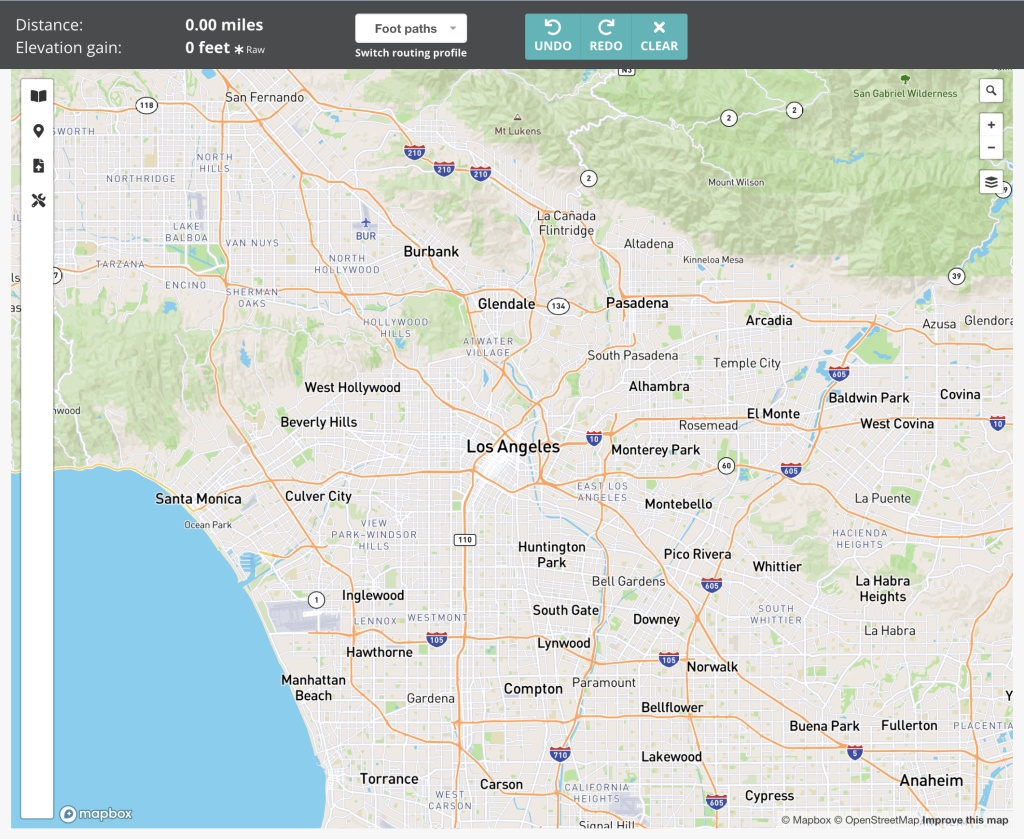Click the West Hollywood map label
Screen dimensions: 1024x839
pos(353,387)
